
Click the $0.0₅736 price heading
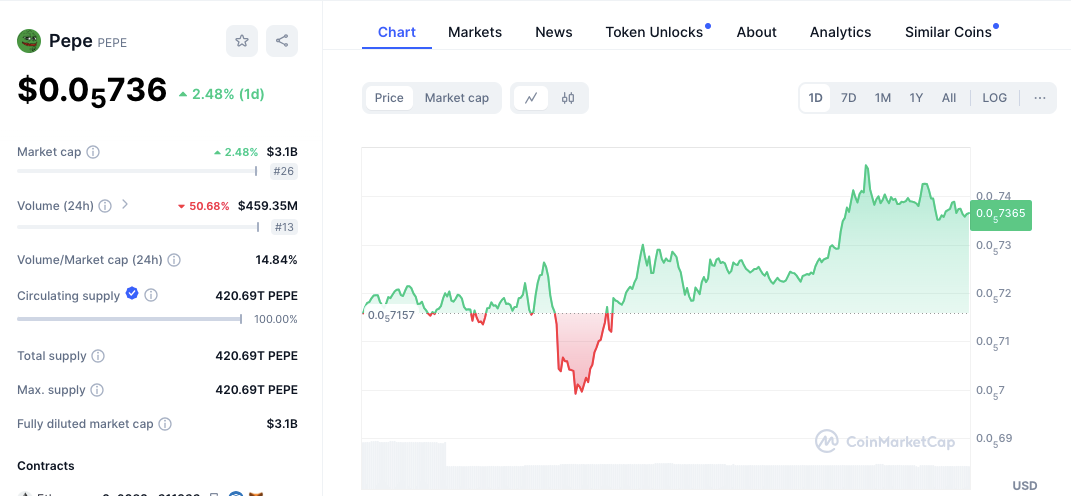(92, 91)
